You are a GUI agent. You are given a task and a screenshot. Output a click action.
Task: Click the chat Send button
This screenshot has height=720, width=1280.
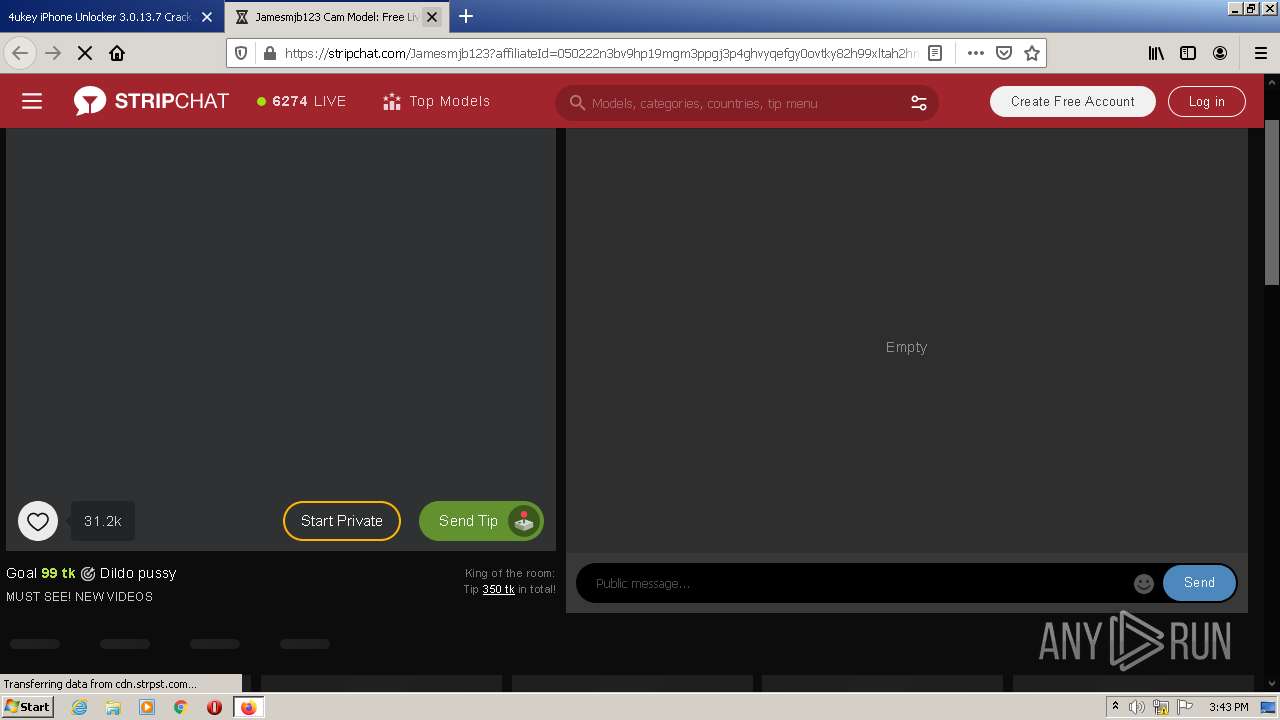click(1199, 583)
